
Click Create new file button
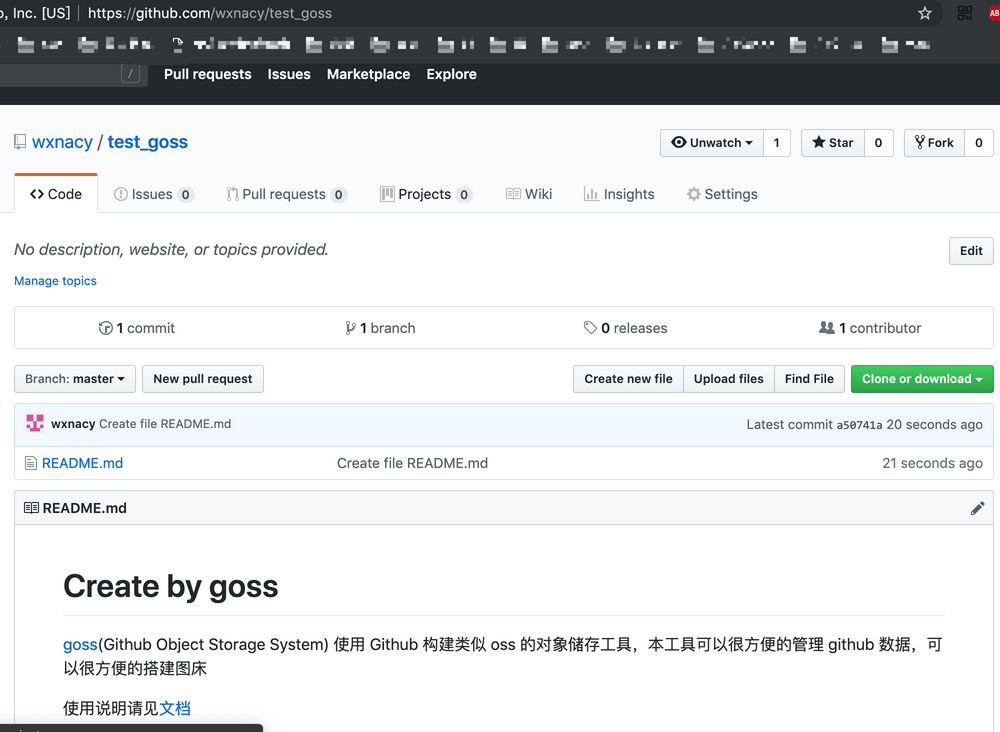(x=628, y=379)
